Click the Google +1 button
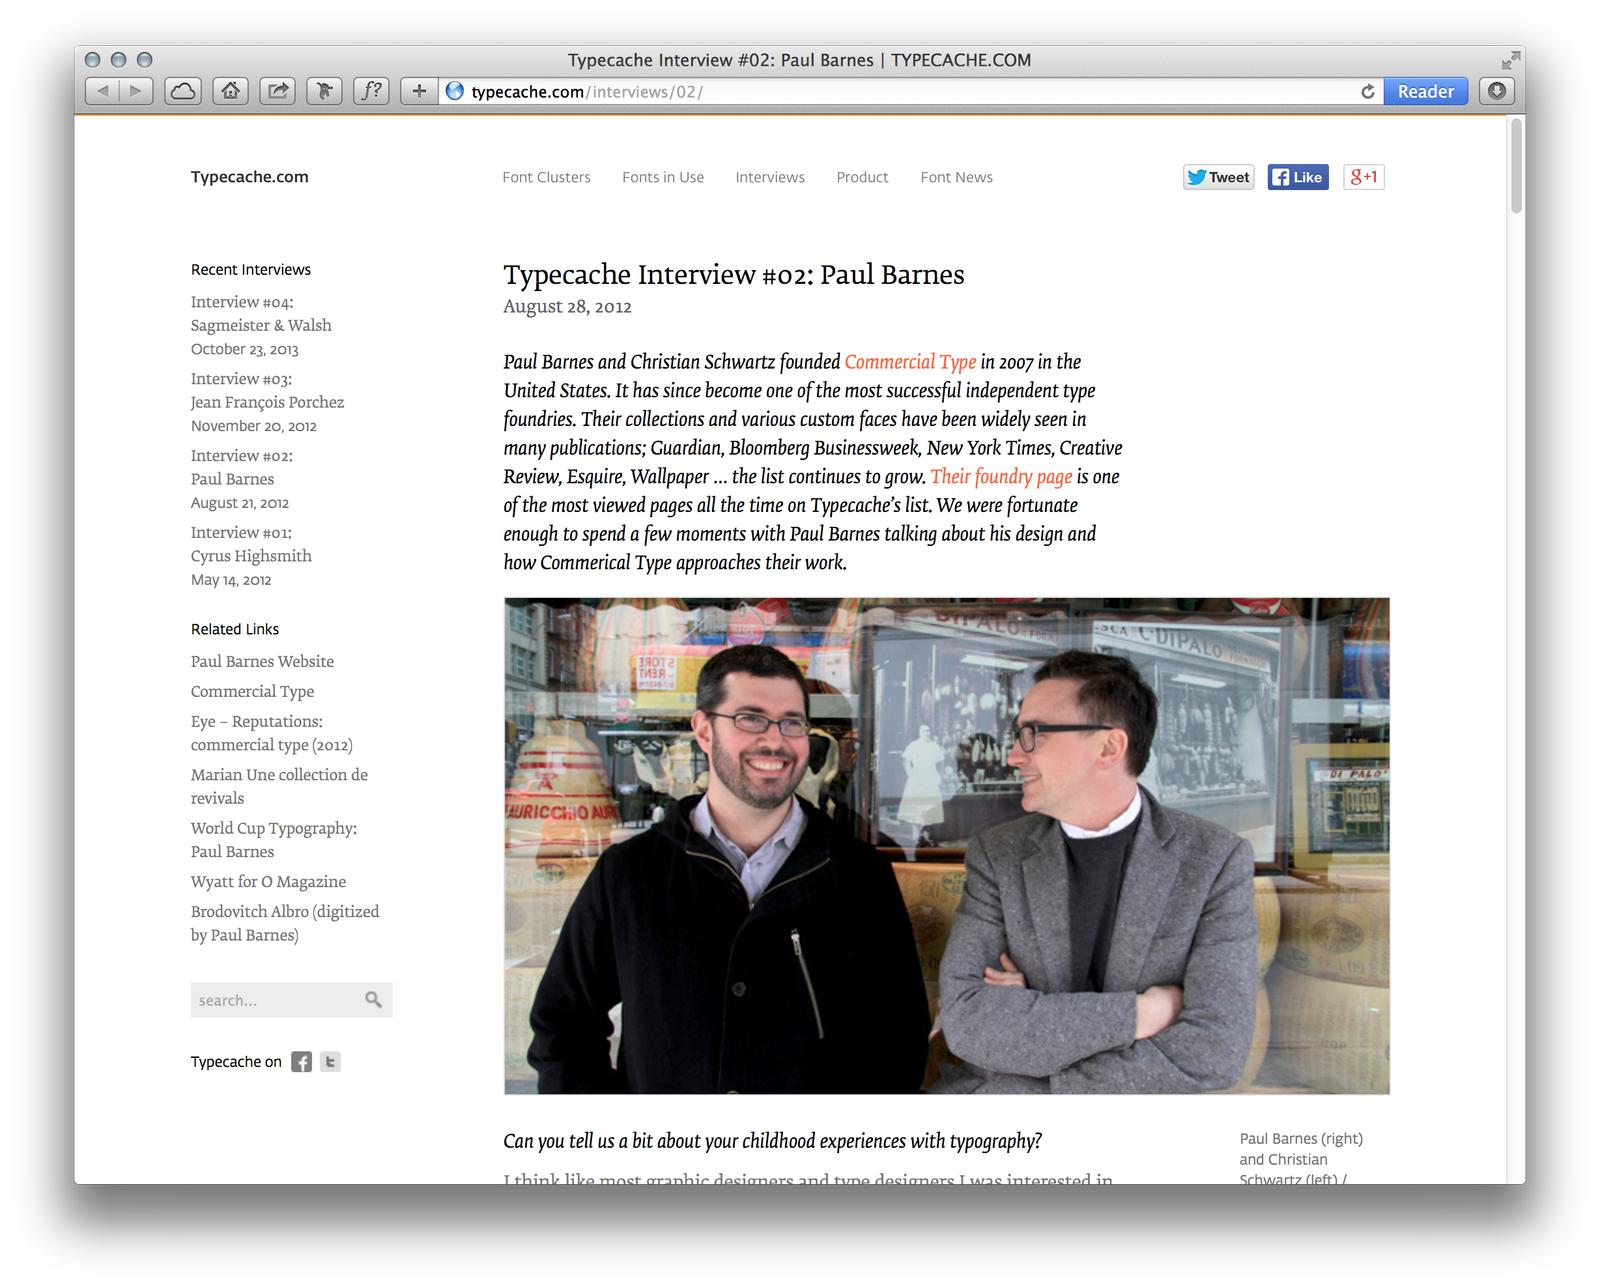1600x1287 pixels. coord(1363,177)
